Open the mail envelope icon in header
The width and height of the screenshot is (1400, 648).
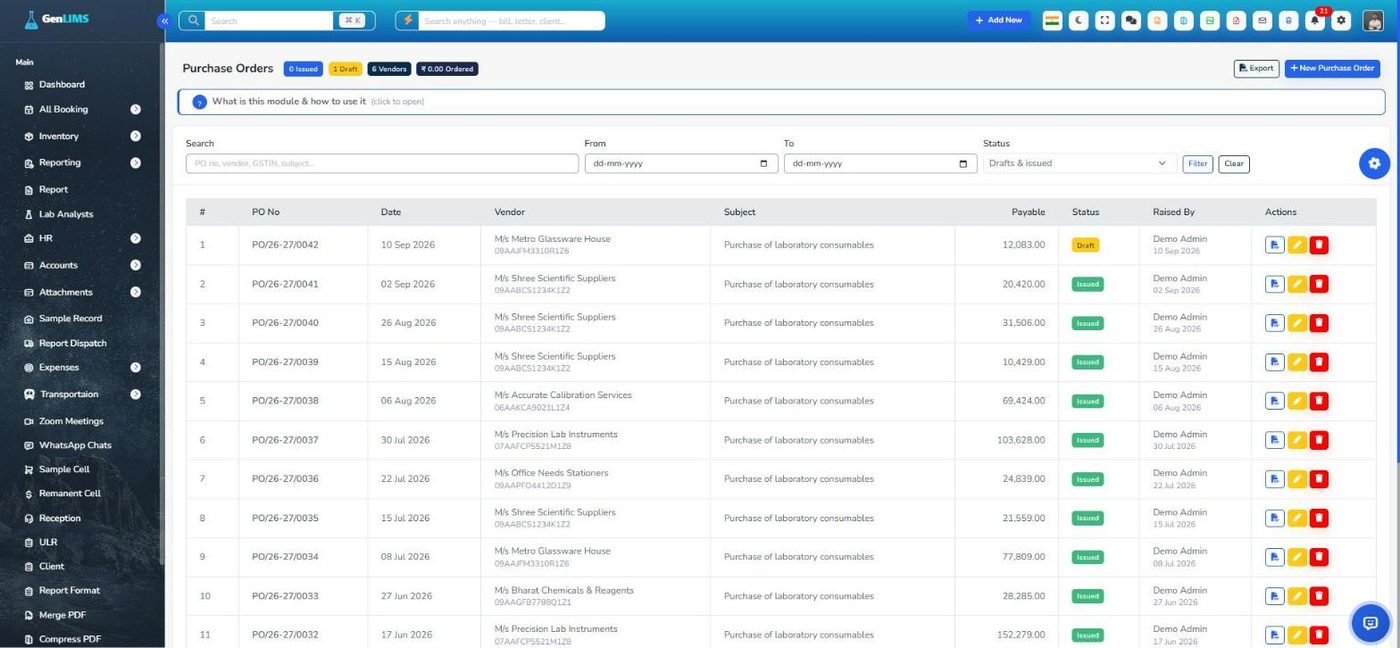click(x=1262, y=20)
